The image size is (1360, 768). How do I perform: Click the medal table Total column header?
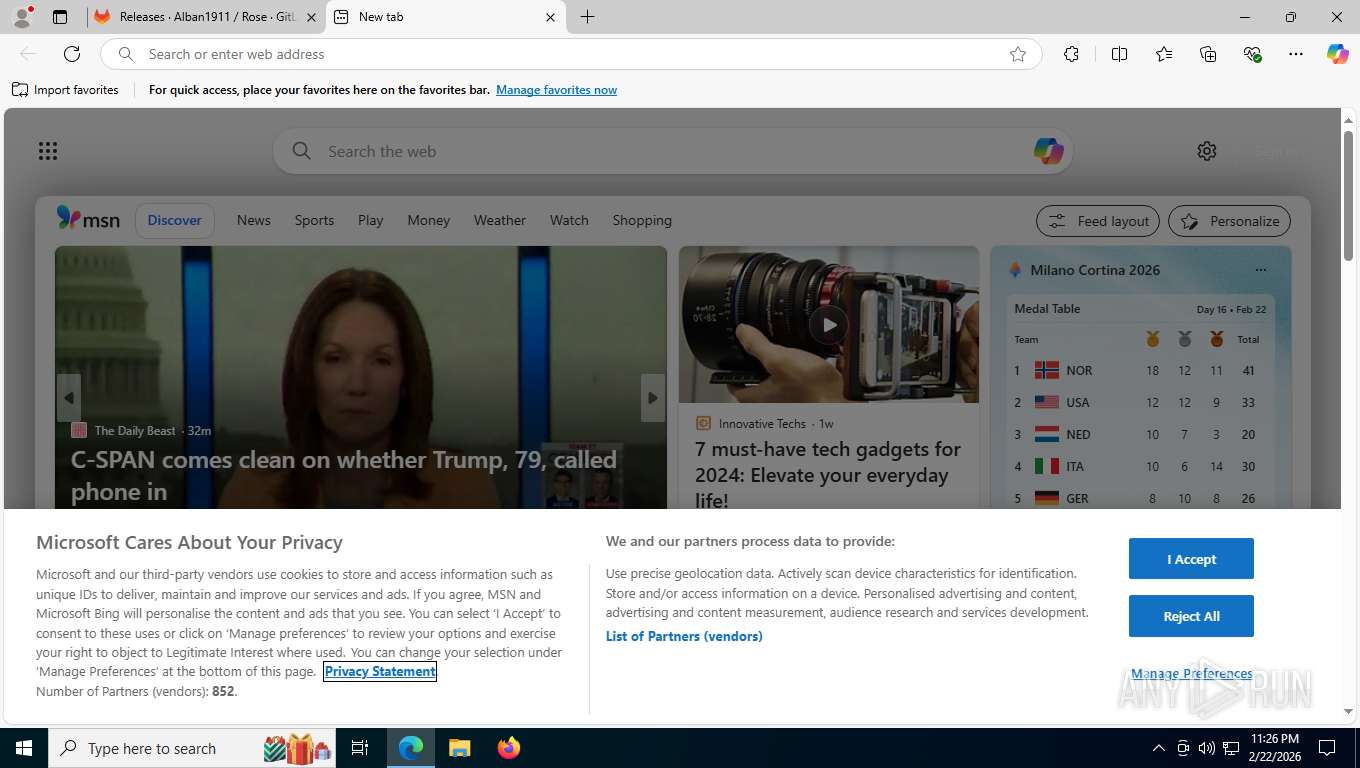(x=1248, y=340)
